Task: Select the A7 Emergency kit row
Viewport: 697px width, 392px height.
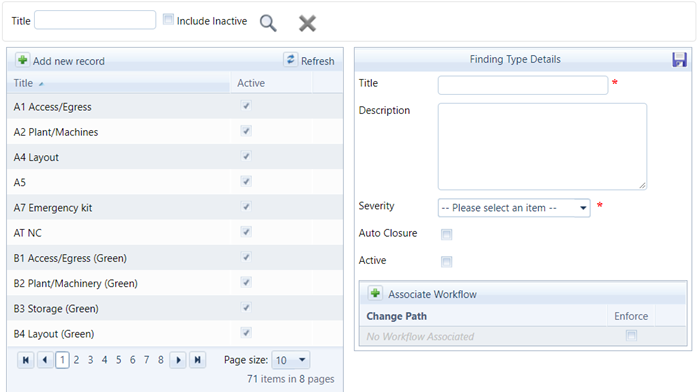Action: pos(175,207)
